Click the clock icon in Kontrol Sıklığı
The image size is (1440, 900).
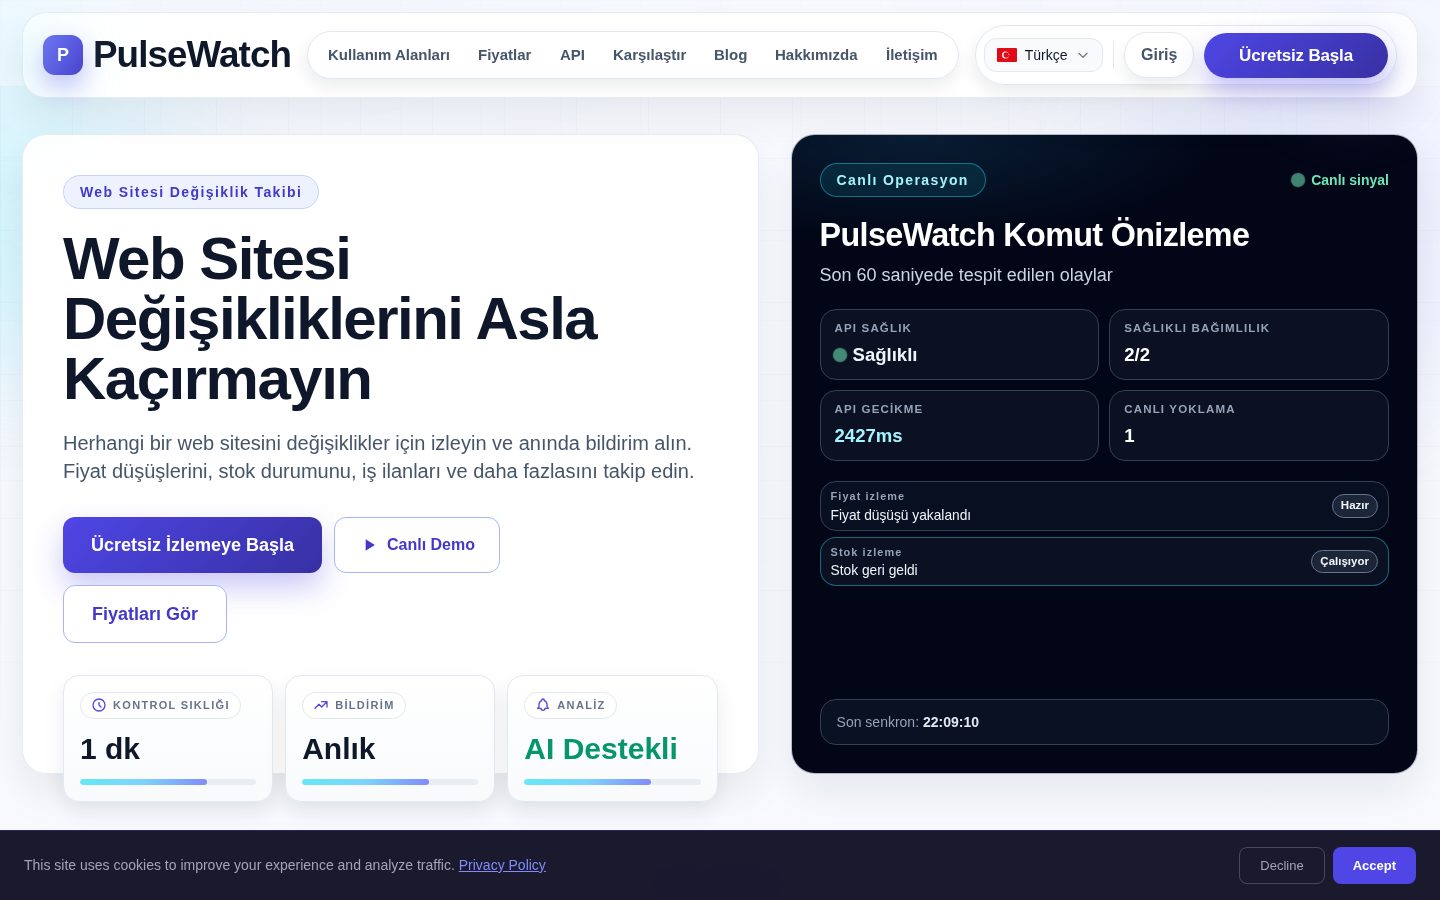click(x=99, y=705)
